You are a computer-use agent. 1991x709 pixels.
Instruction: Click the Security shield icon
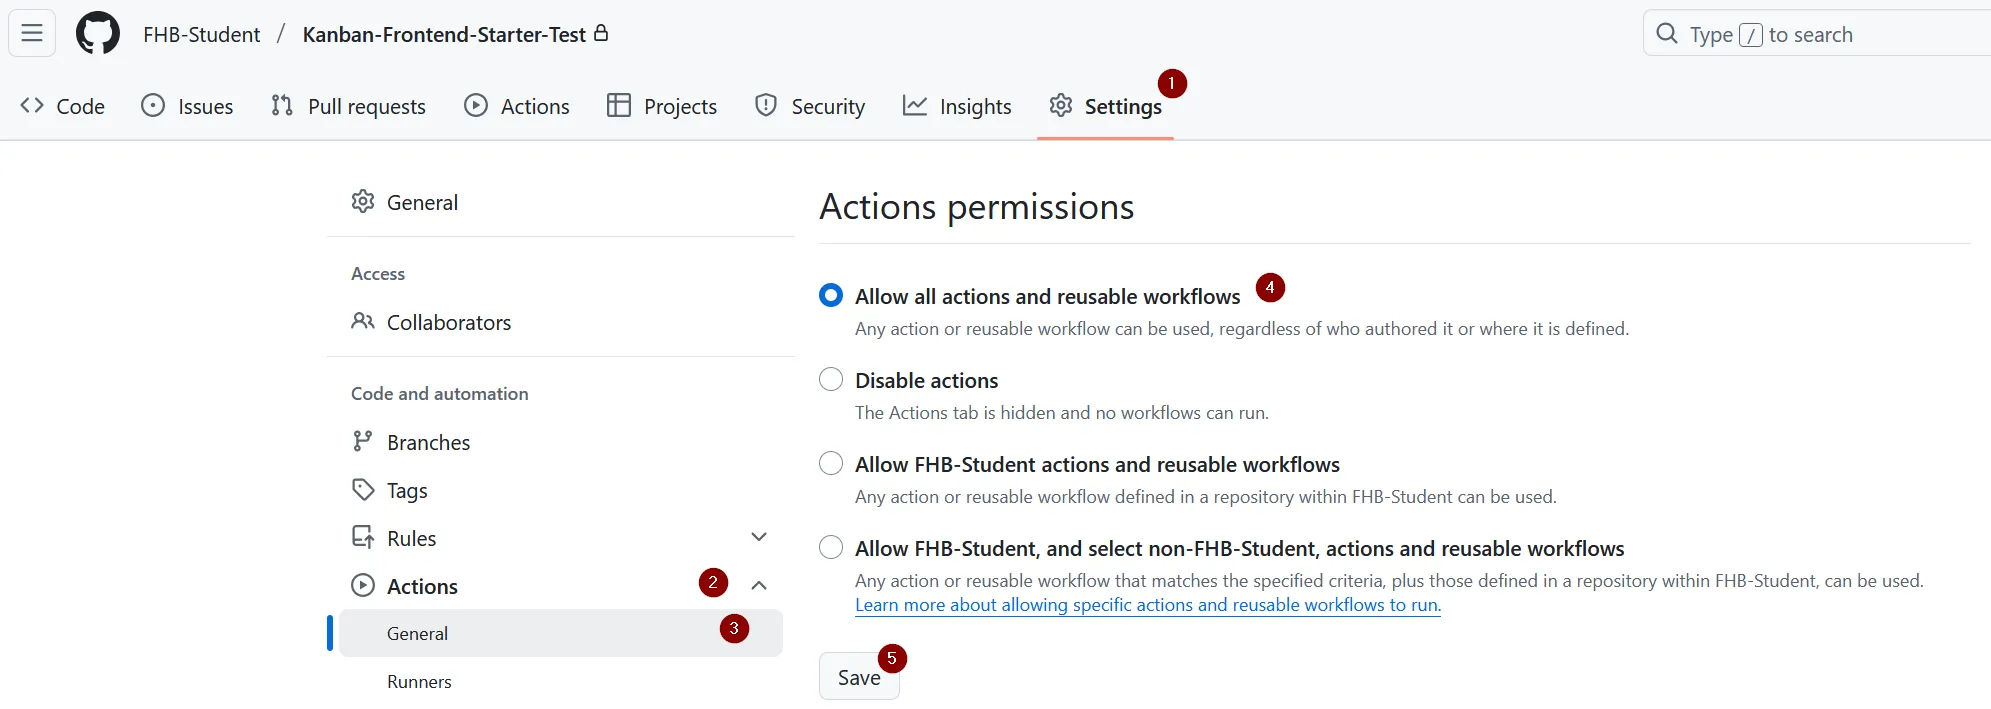click(765, 105)
